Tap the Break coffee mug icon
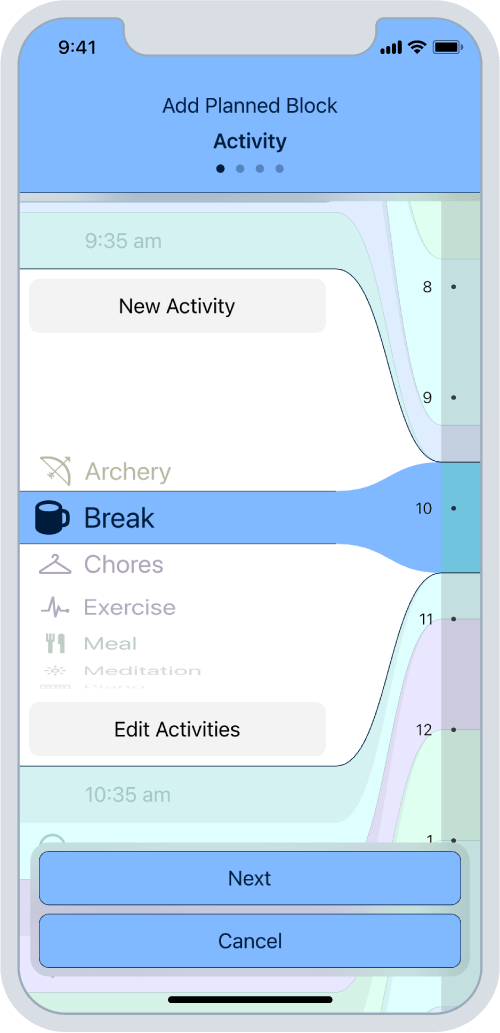Screen dimensions: 500x1033 coord(52,518)
